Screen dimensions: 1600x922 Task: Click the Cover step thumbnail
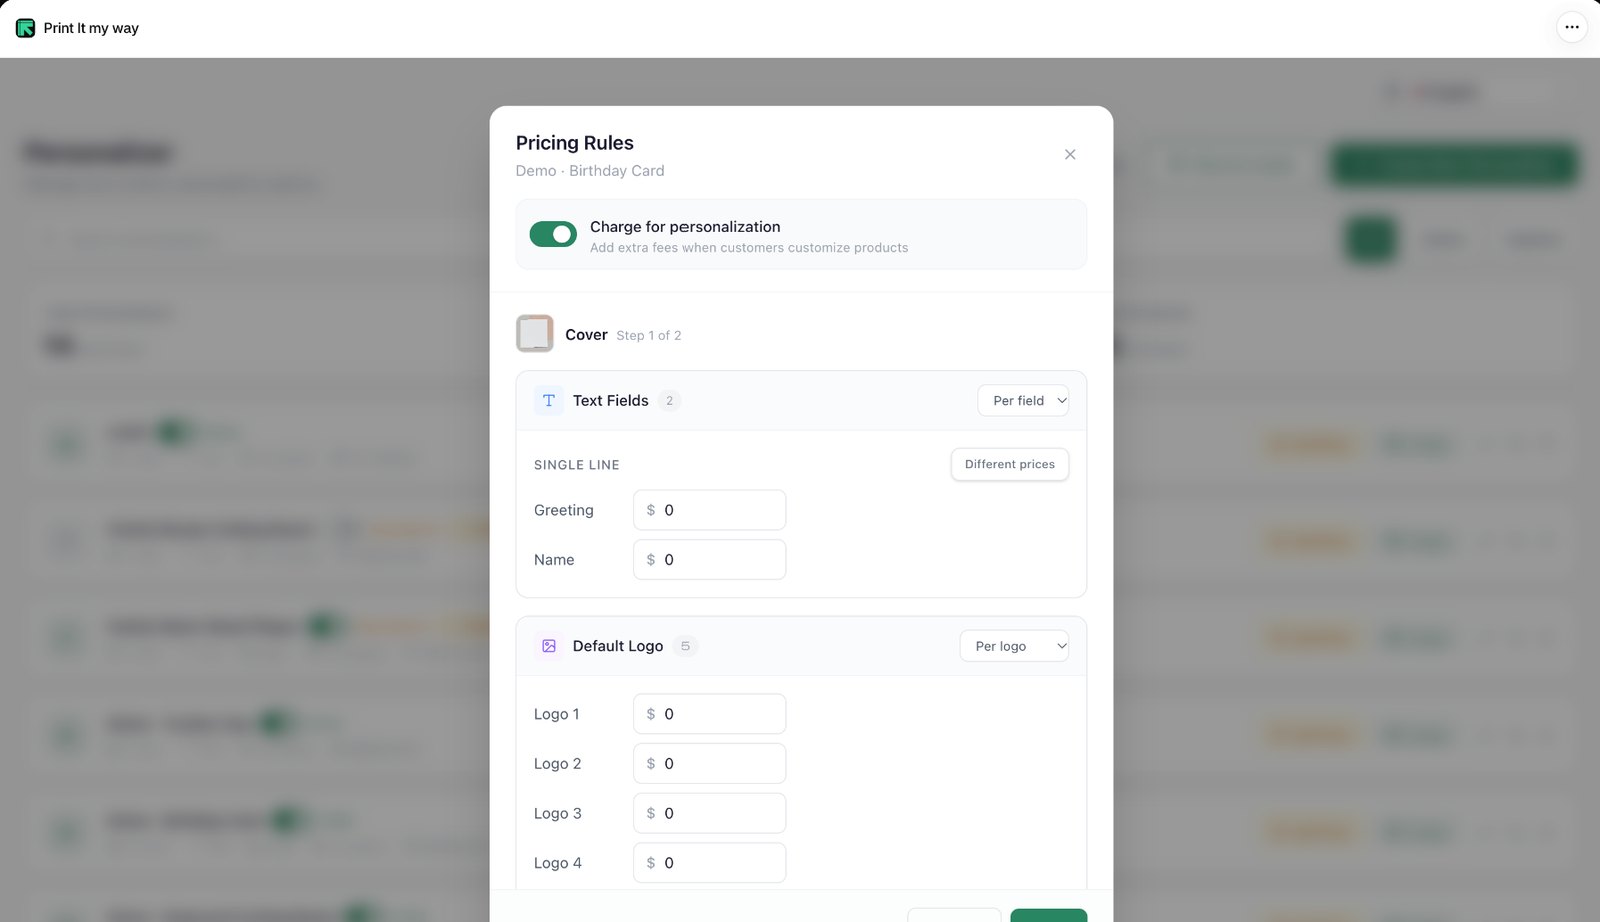point(535,334)
